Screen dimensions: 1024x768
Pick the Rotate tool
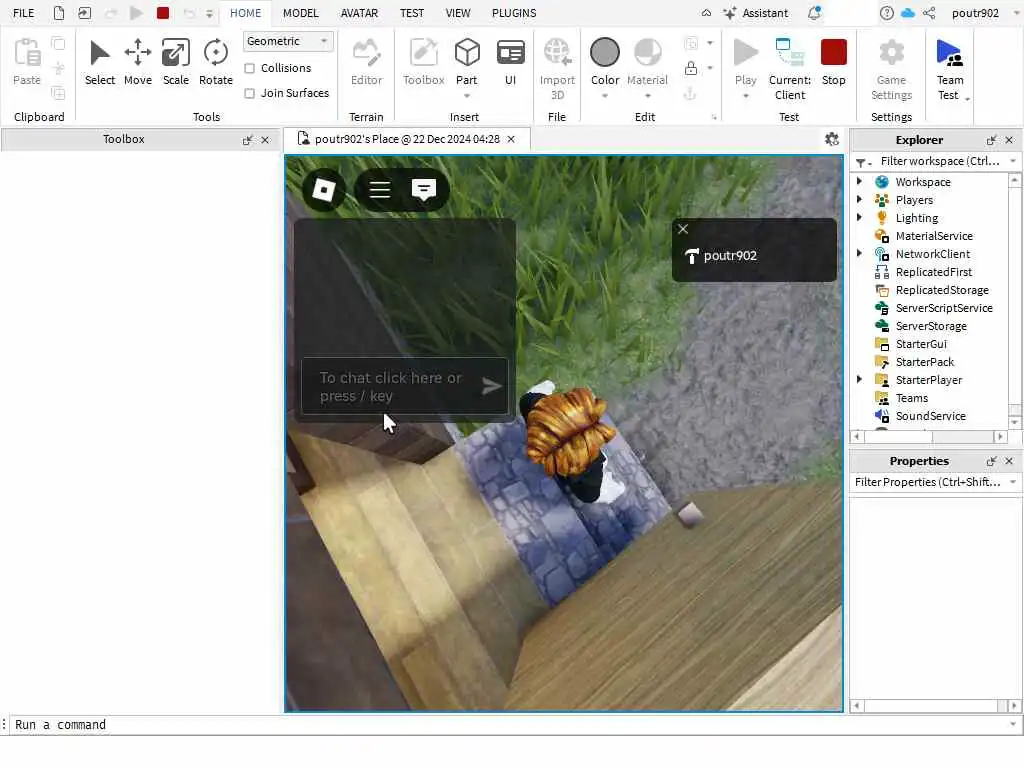click(x=216, y=63)
